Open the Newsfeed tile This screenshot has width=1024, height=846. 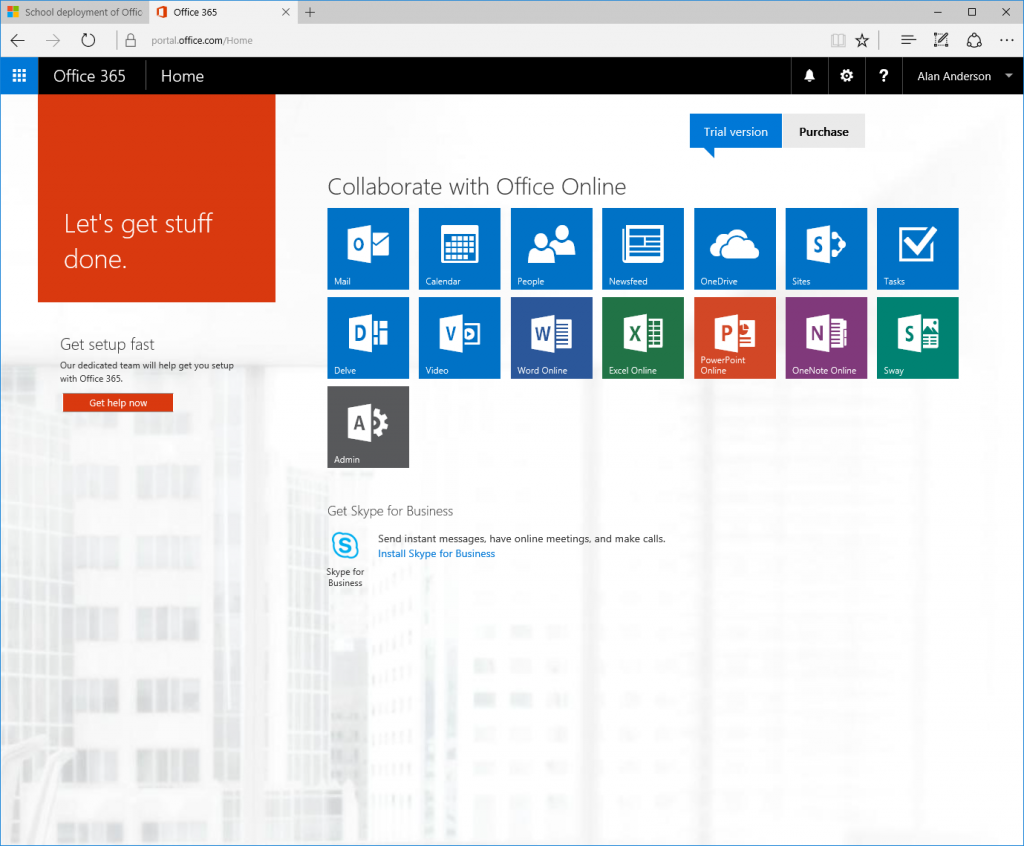(643, 249)
